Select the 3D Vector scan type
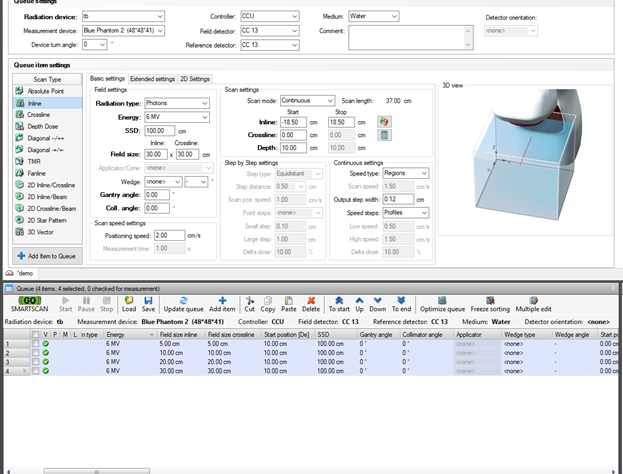The width and height of the screenshot is (623, 474). click(x=47, y=232)
